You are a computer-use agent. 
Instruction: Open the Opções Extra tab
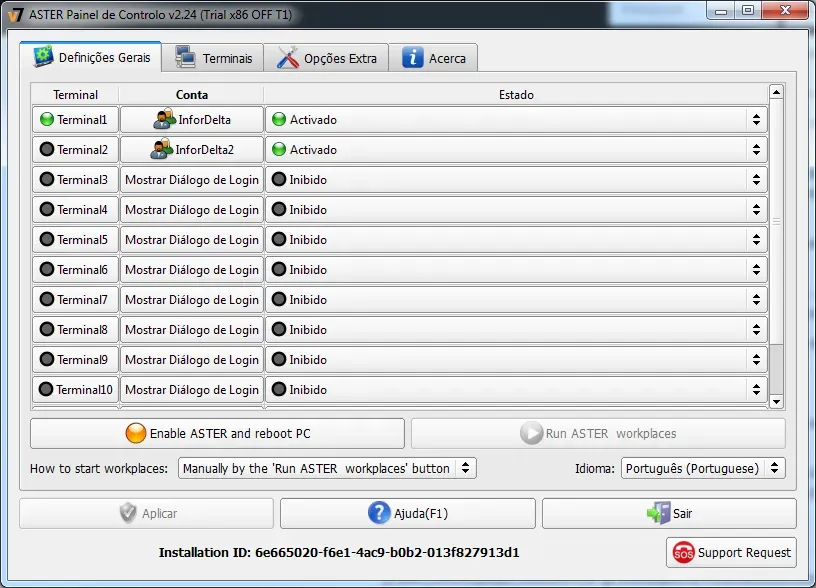(327, 57)
